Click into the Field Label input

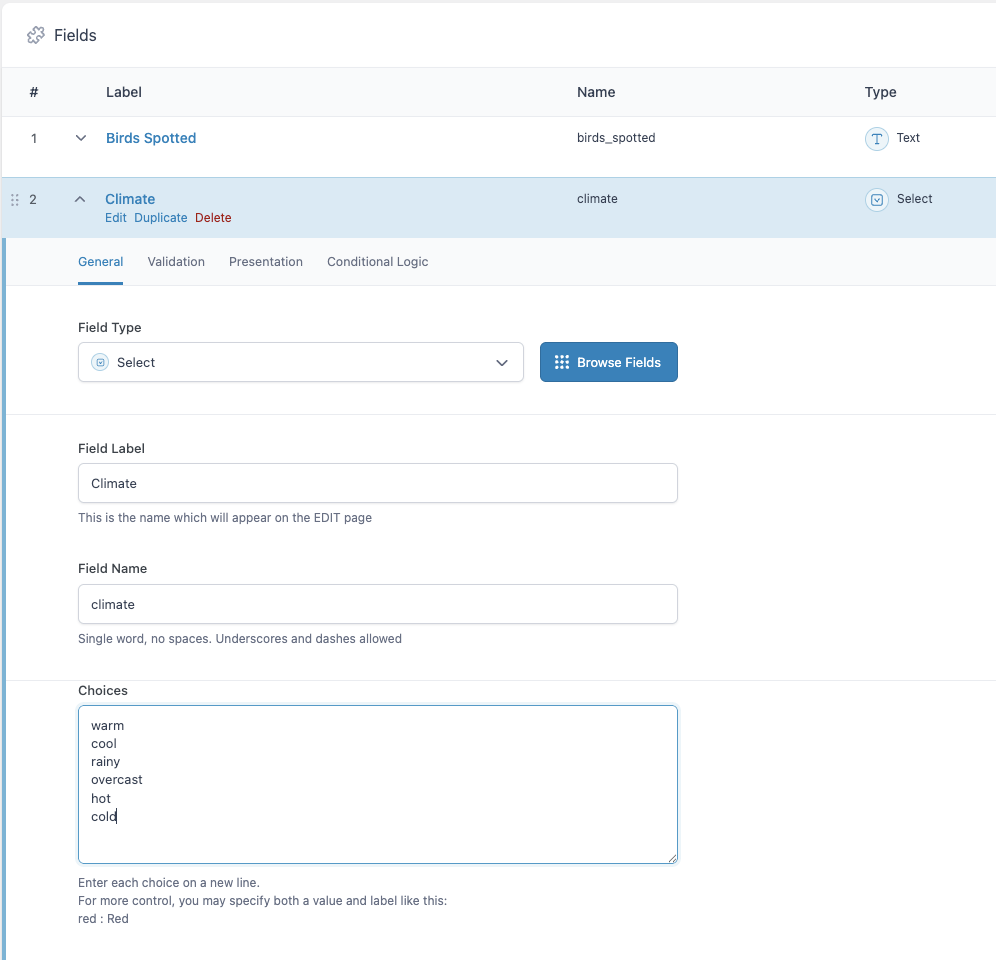point(377,483)
